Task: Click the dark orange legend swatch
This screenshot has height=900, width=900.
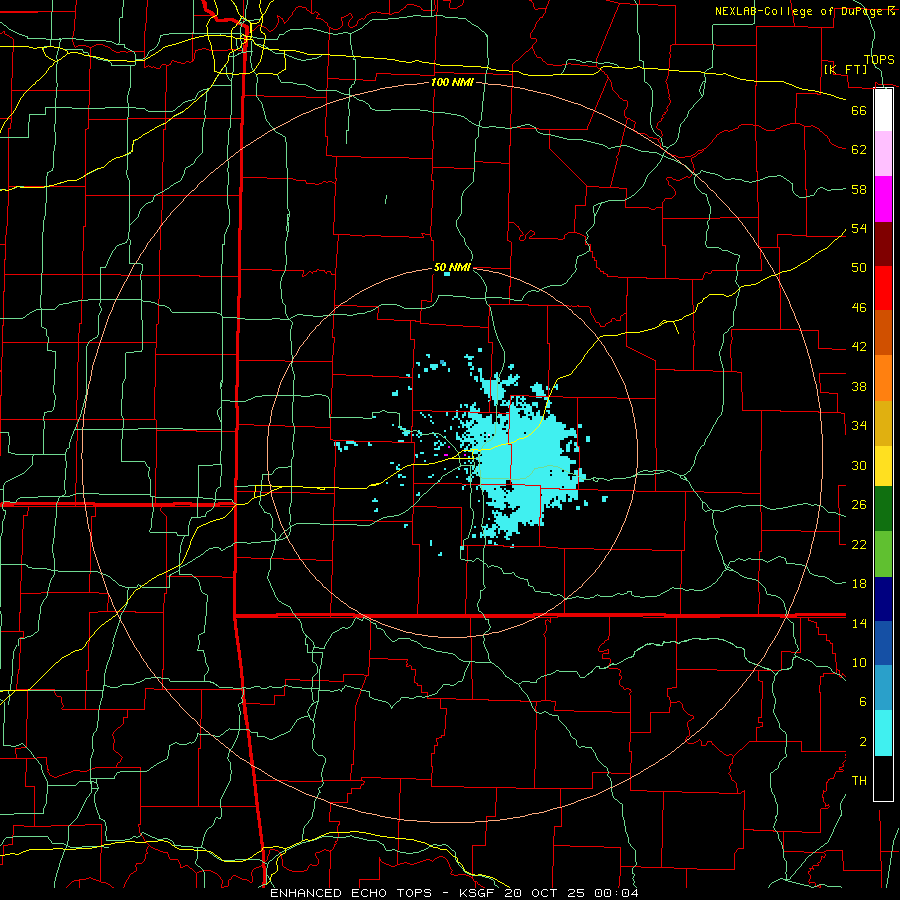Action: [x=883, y=332]
